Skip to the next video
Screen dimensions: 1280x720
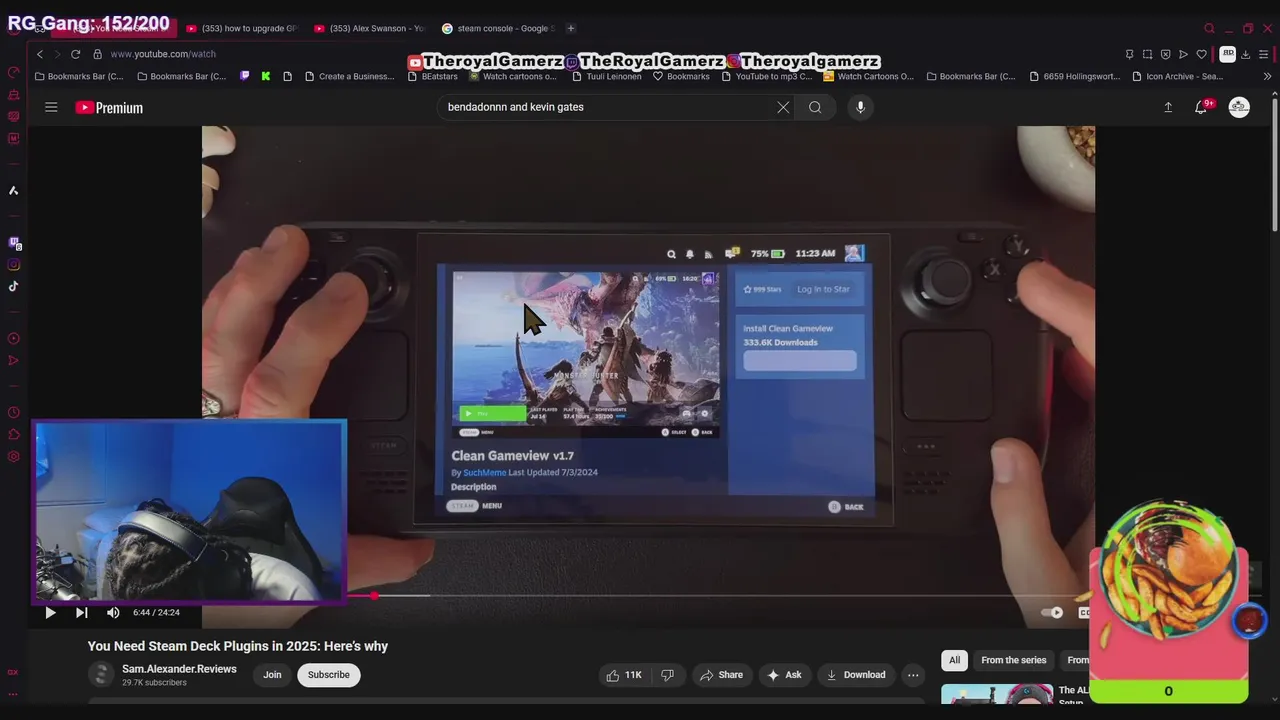[81, 612]
